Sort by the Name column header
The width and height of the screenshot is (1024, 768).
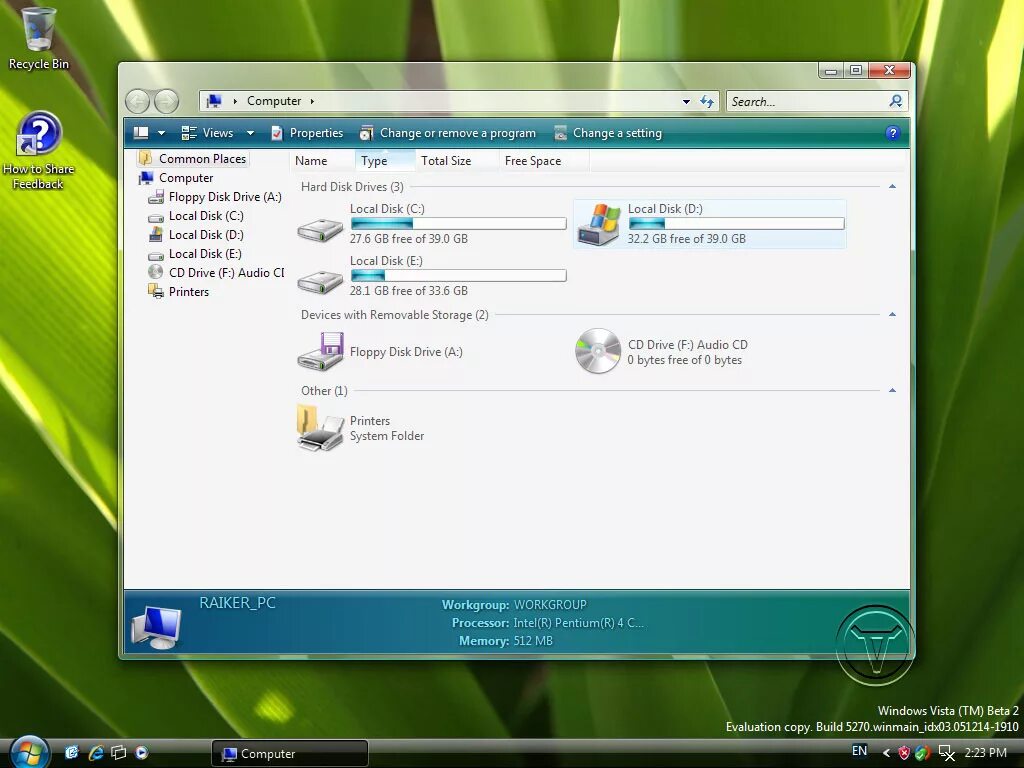coord(321,161)
